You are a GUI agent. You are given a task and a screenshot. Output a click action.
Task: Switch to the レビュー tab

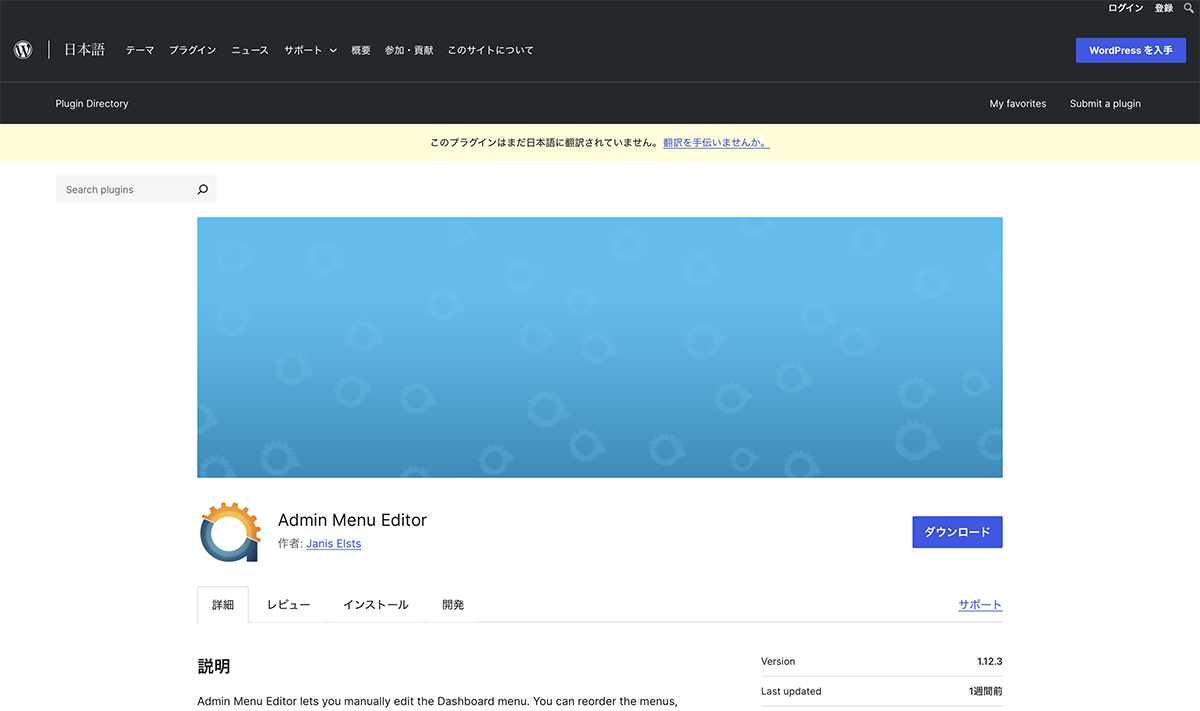click(288, 605)
